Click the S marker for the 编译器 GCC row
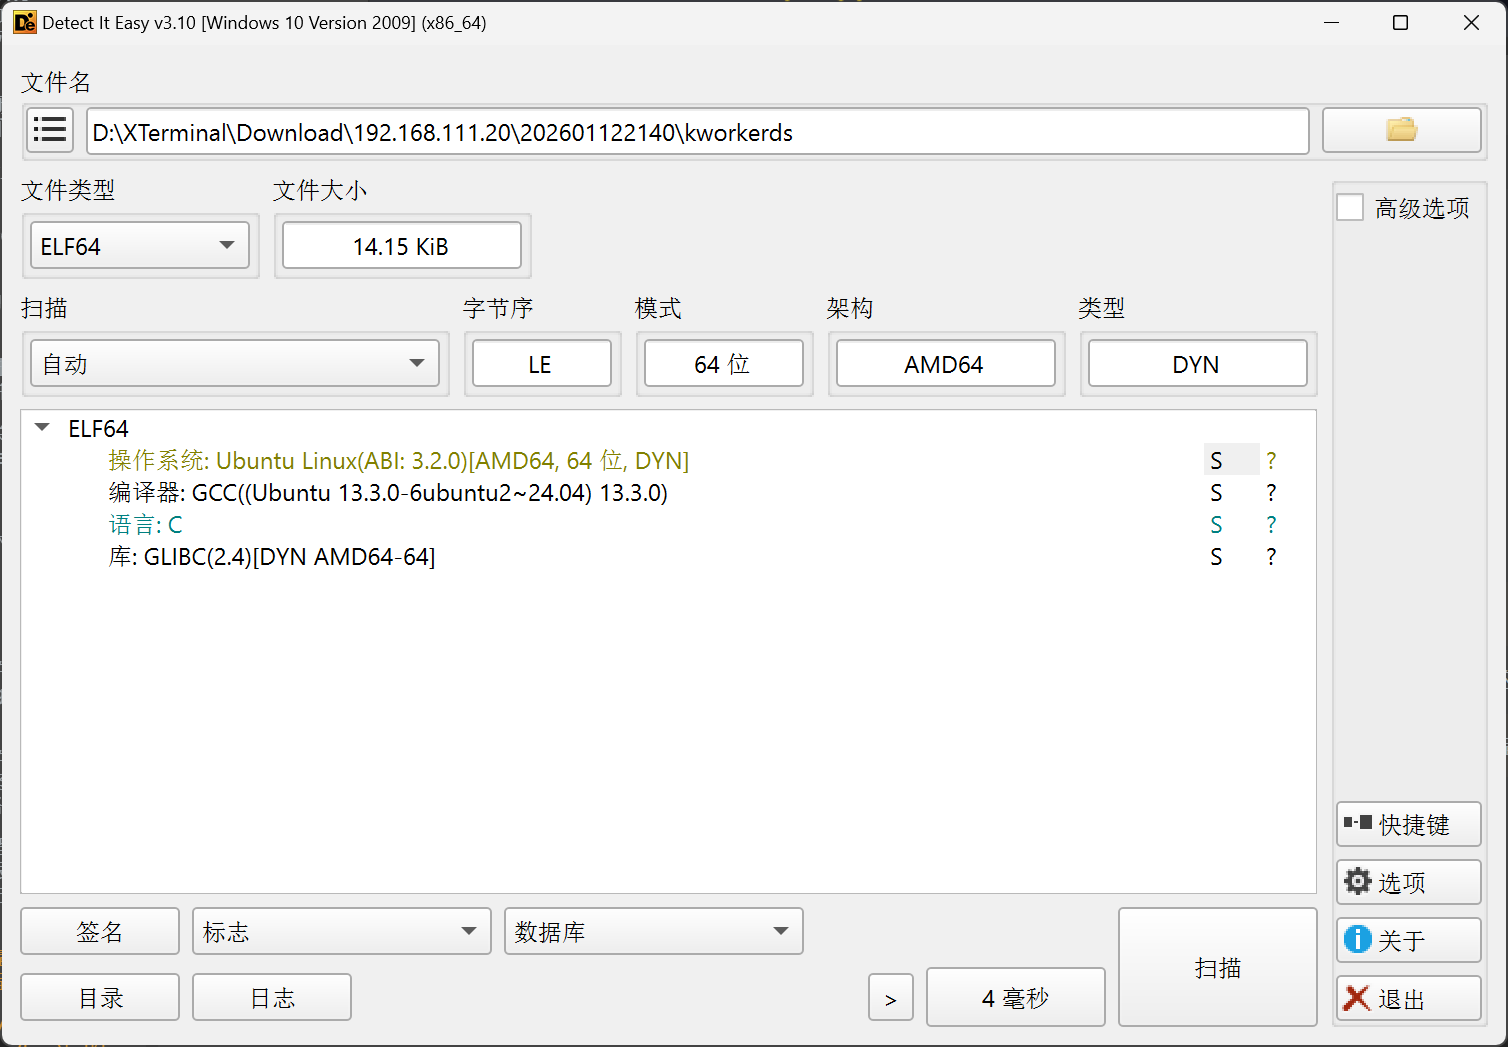 (1216, 493)
